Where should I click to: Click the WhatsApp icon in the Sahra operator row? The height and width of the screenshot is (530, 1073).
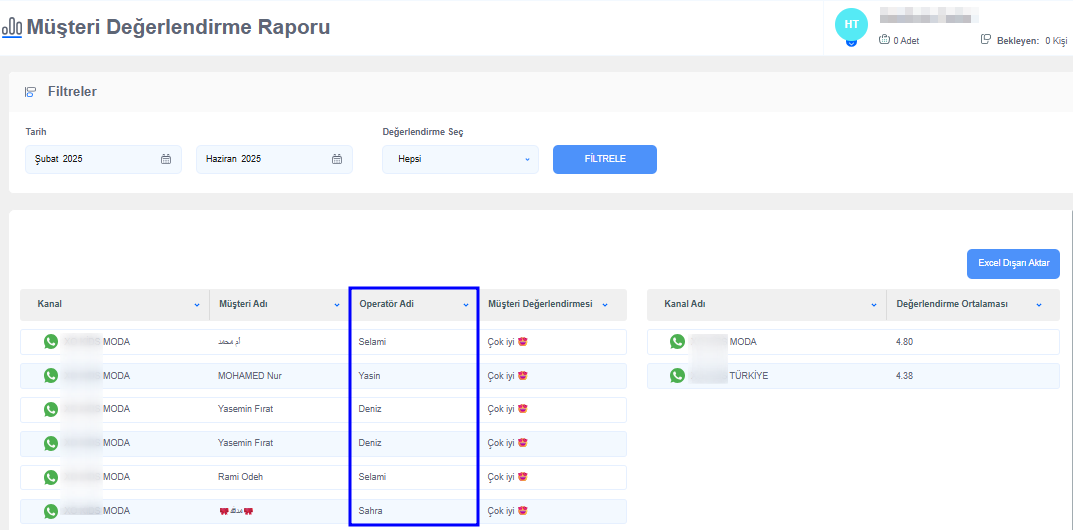tap(51, 511)
